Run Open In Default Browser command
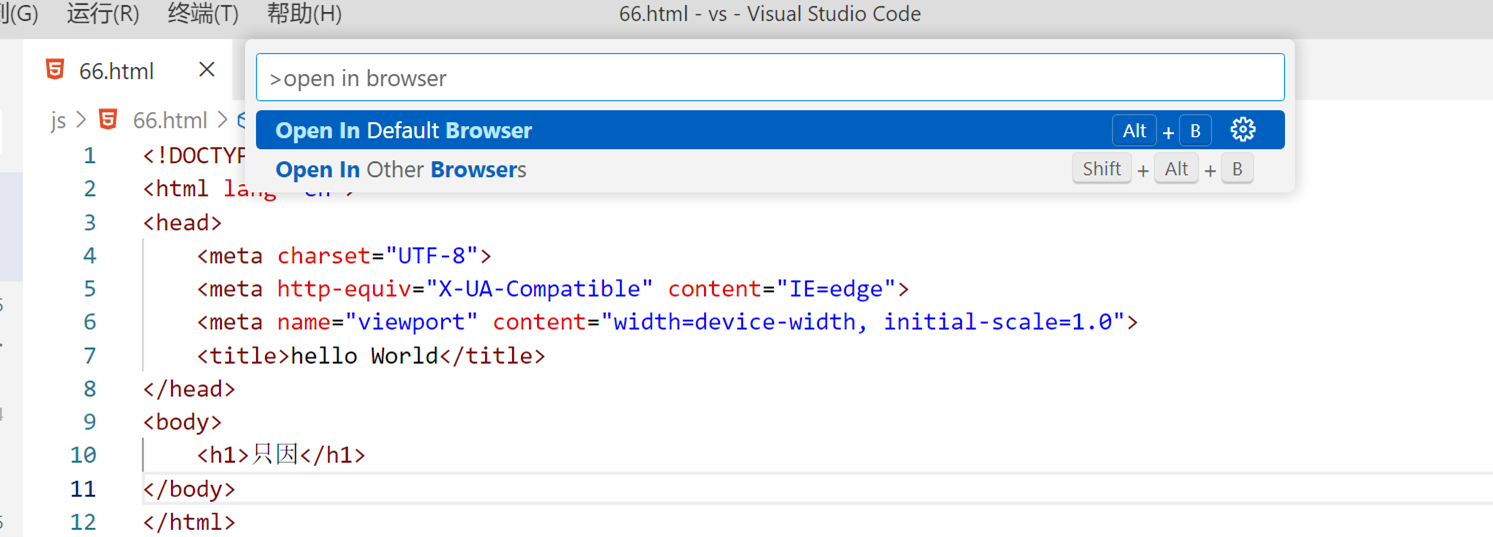The image size is (1493, 537). click(x=770, y=130)
